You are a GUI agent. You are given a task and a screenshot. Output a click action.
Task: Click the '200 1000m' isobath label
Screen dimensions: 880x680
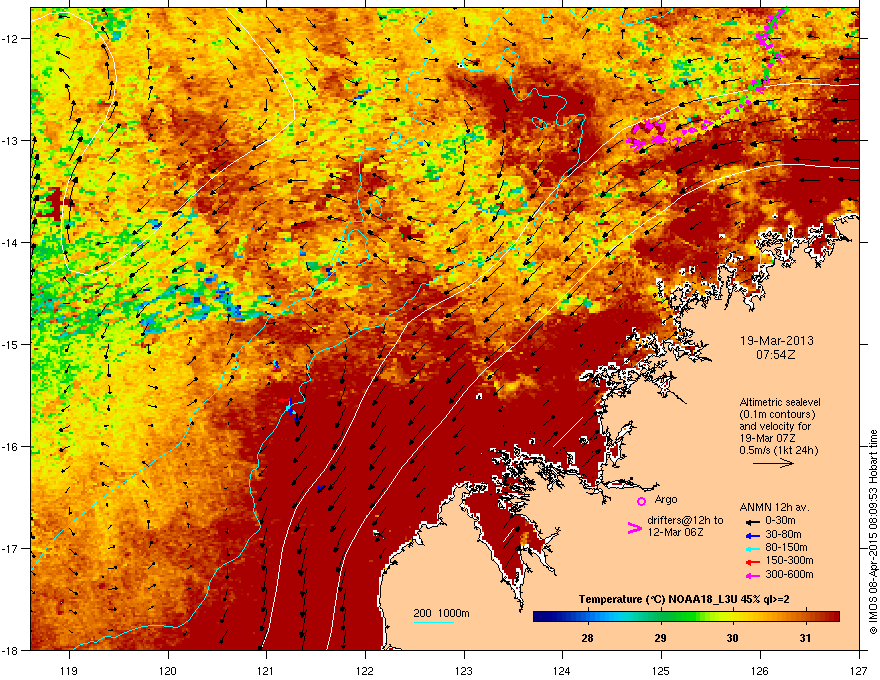441,614
